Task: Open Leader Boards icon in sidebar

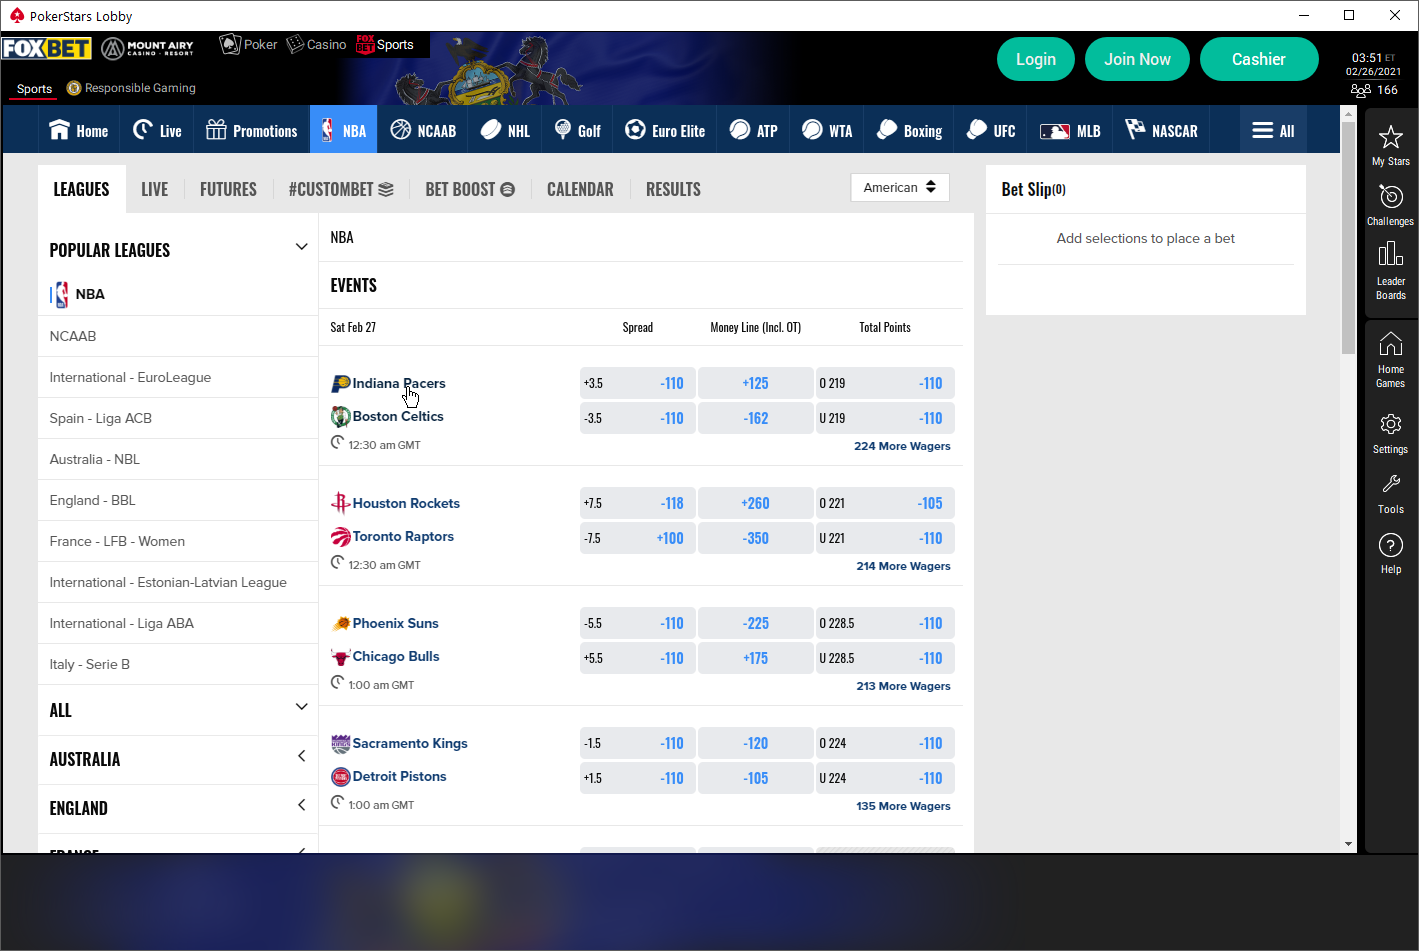Action: coord(1390,254)
